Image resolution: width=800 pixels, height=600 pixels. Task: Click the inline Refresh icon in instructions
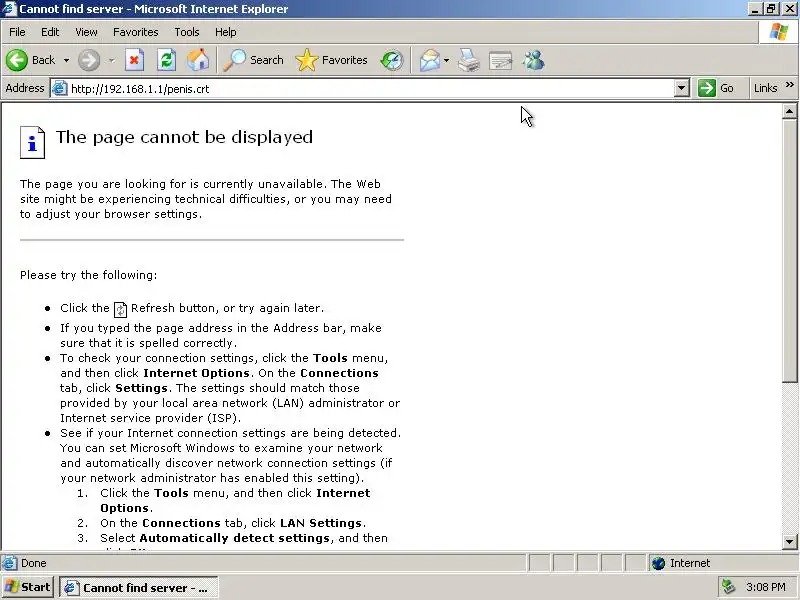pos(120,309)
